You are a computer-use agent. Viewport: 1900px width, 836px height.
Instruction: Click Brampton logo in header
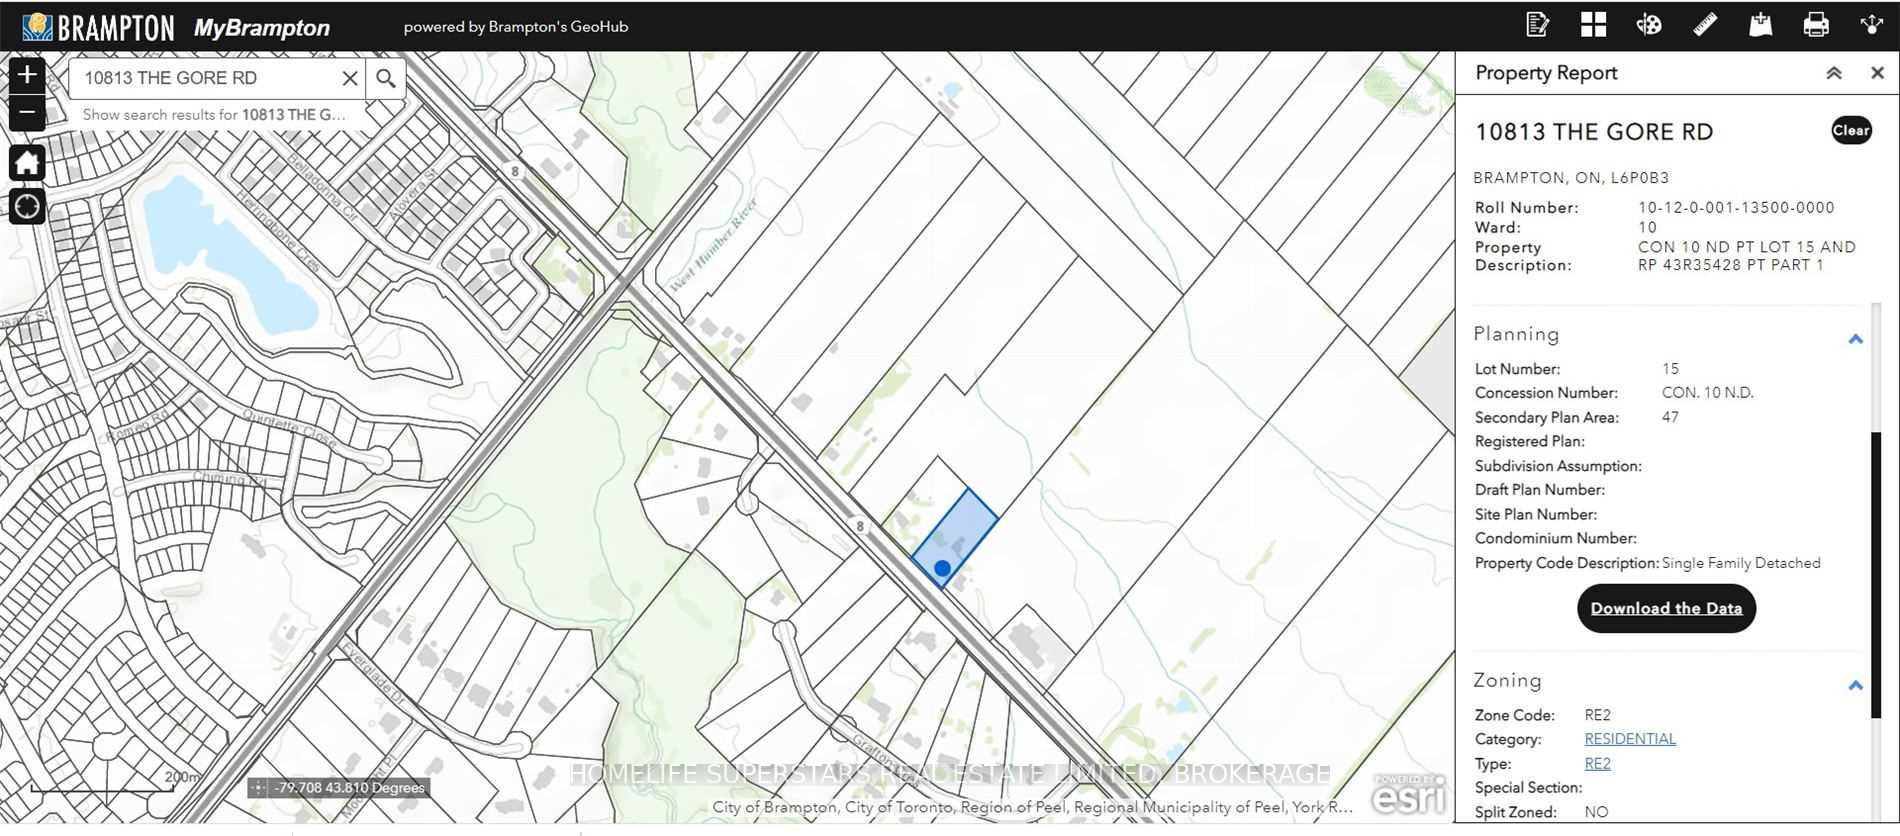(98, 27)
